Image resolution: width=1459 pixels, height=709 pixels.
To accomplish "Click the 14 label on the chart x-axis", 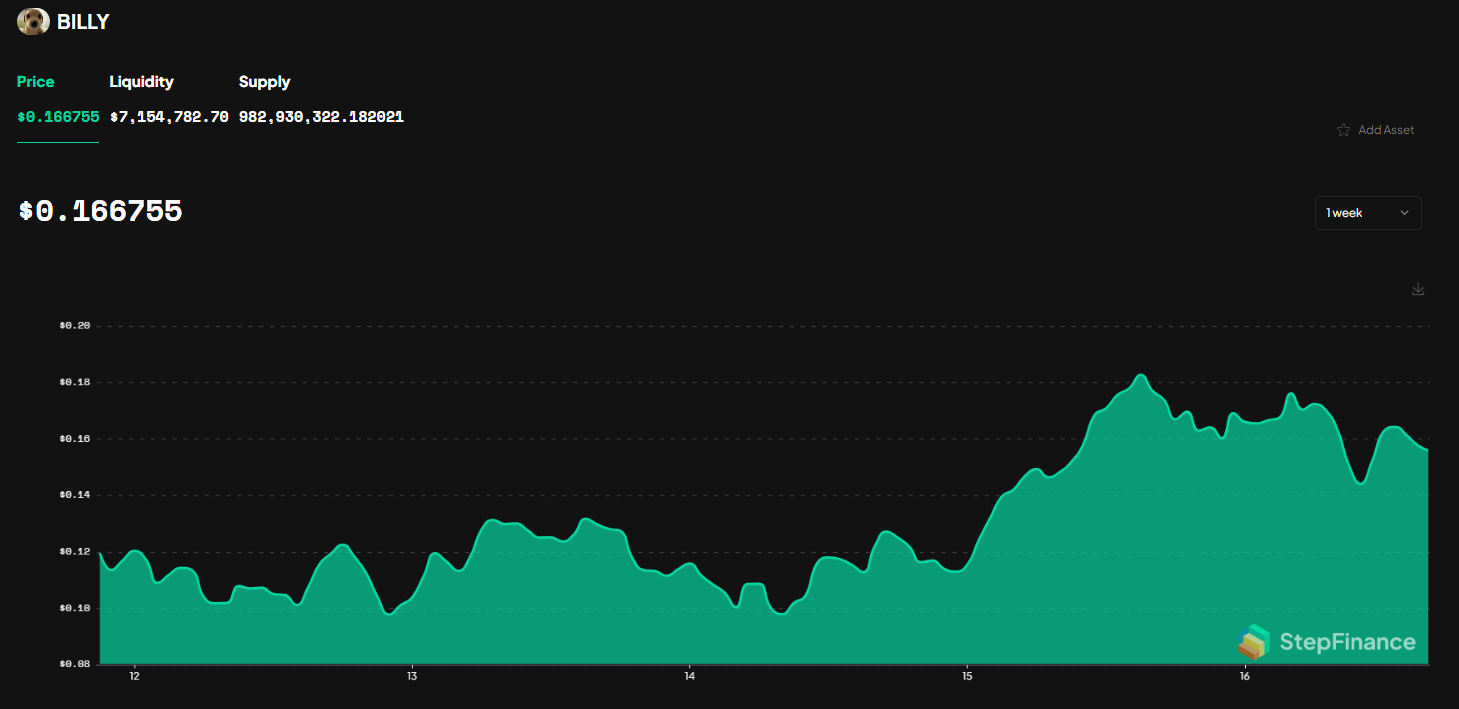I will click(689, 676).
